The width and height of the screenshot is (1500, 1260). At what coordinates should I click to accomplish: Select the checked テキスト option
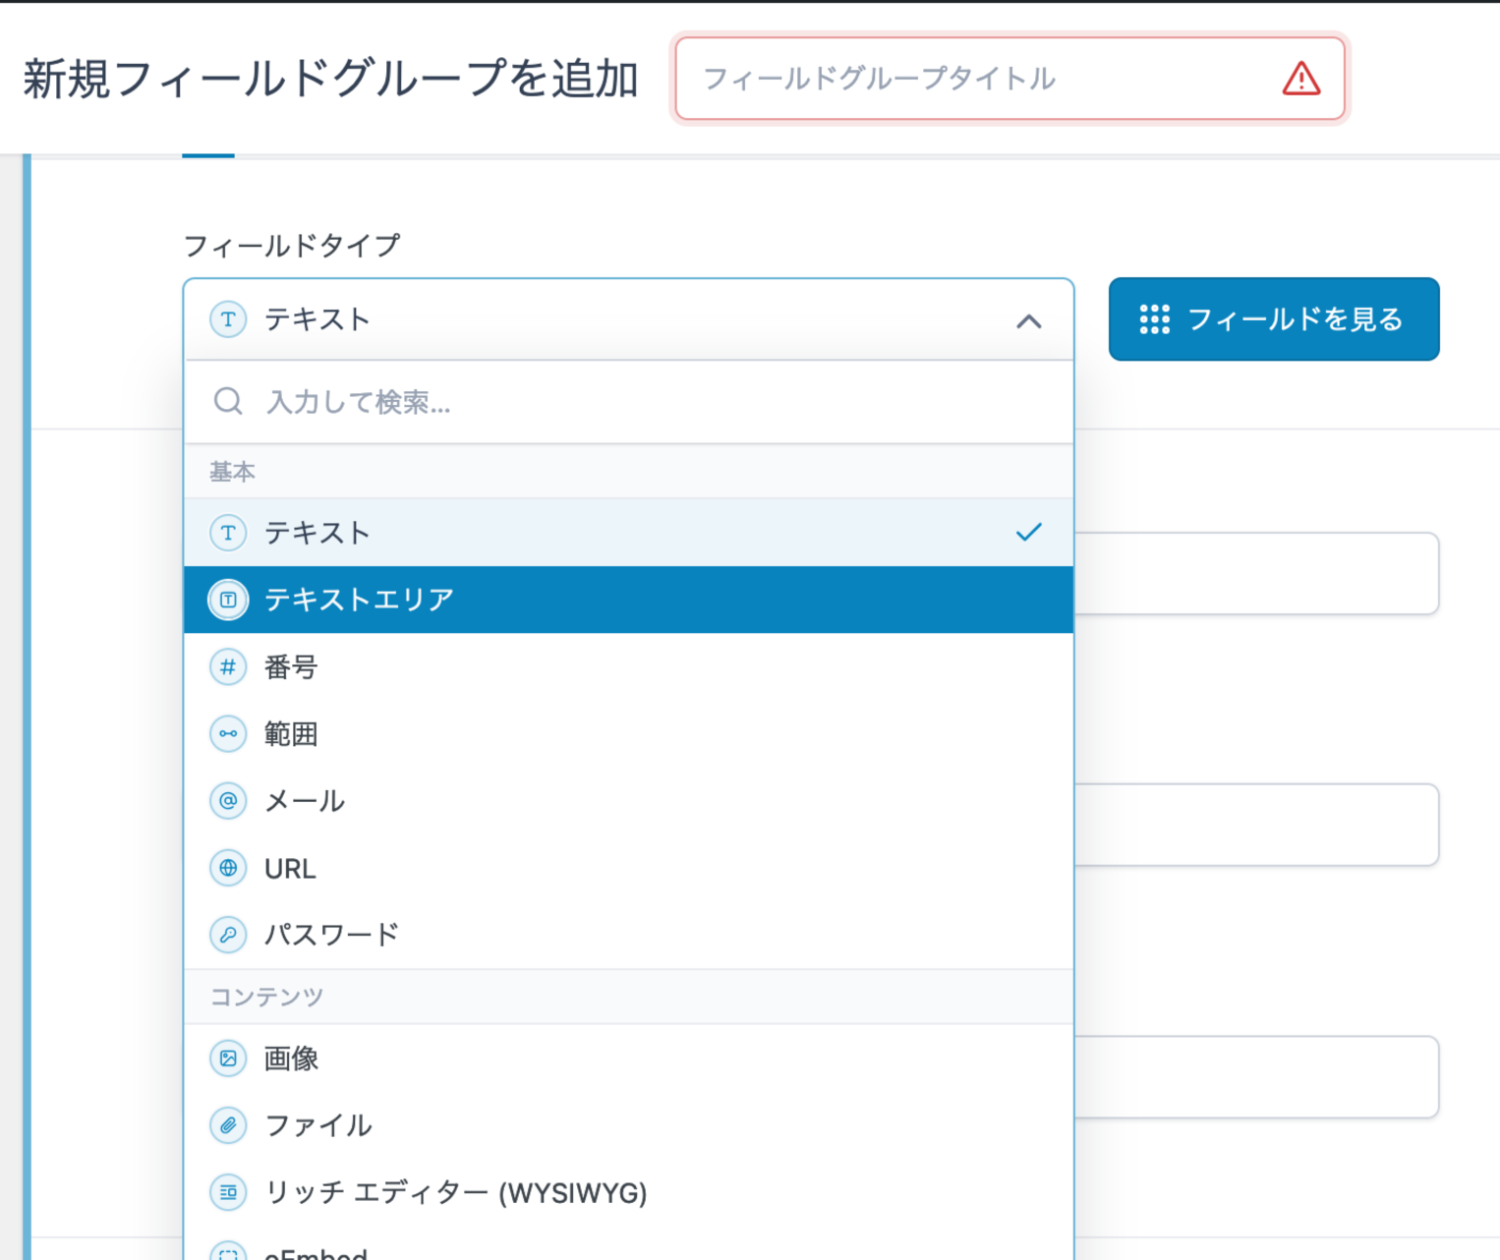(x=318, y=533)
